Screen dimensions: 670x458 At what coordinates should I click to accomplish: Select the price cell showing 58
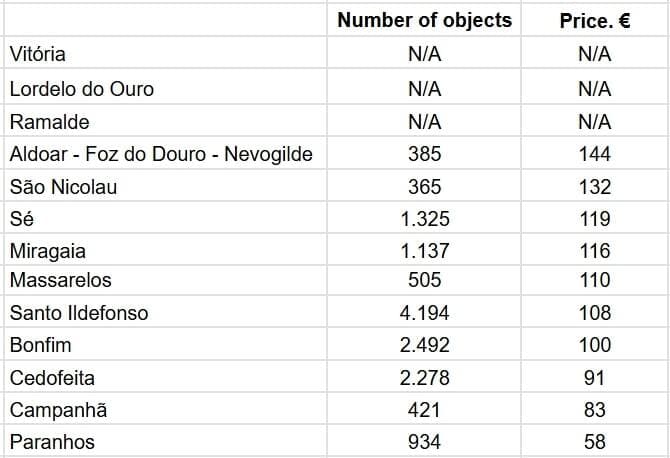pos(594,442)
